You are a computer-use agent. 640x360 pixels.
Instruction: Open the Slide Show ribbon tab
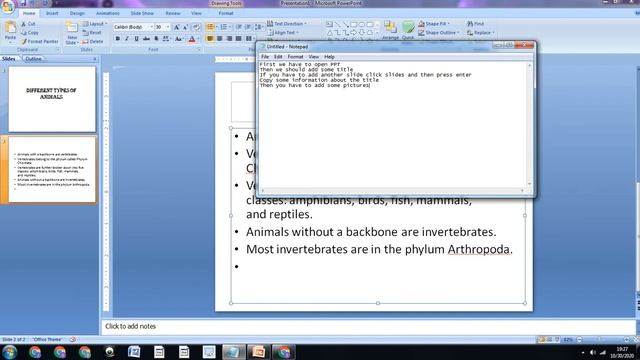click(x=142, y=13)
